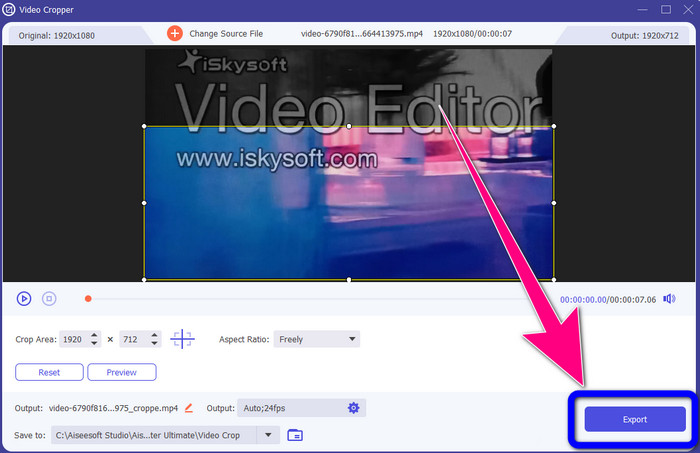Click the orange plus Change Source File icon

pyautogui.click(x=175, y=33)
